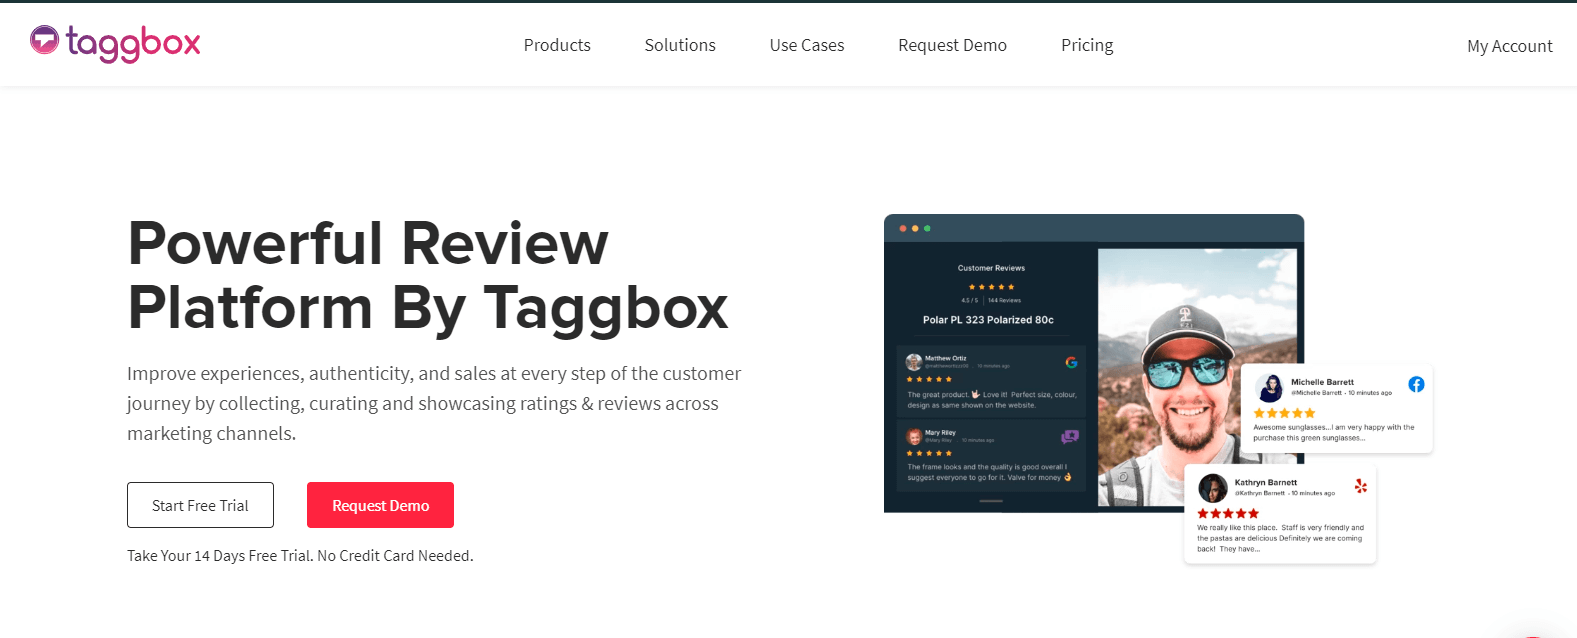Click the man with sunglasses photo
1577x638 pixels.
pyautogui.click(x=1198, y=377)
